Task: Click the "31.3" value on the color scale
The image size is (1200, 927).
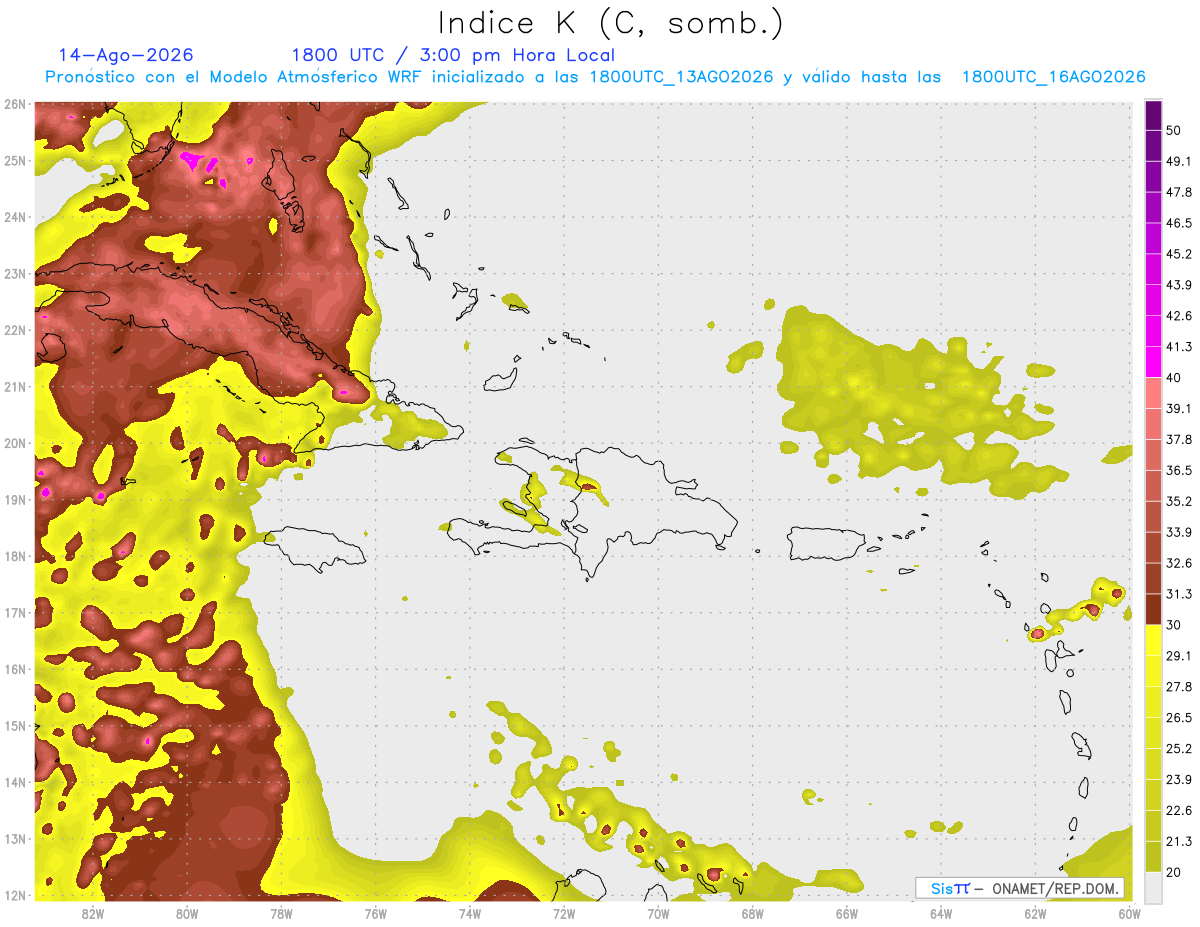Action: click(1180, 594)
